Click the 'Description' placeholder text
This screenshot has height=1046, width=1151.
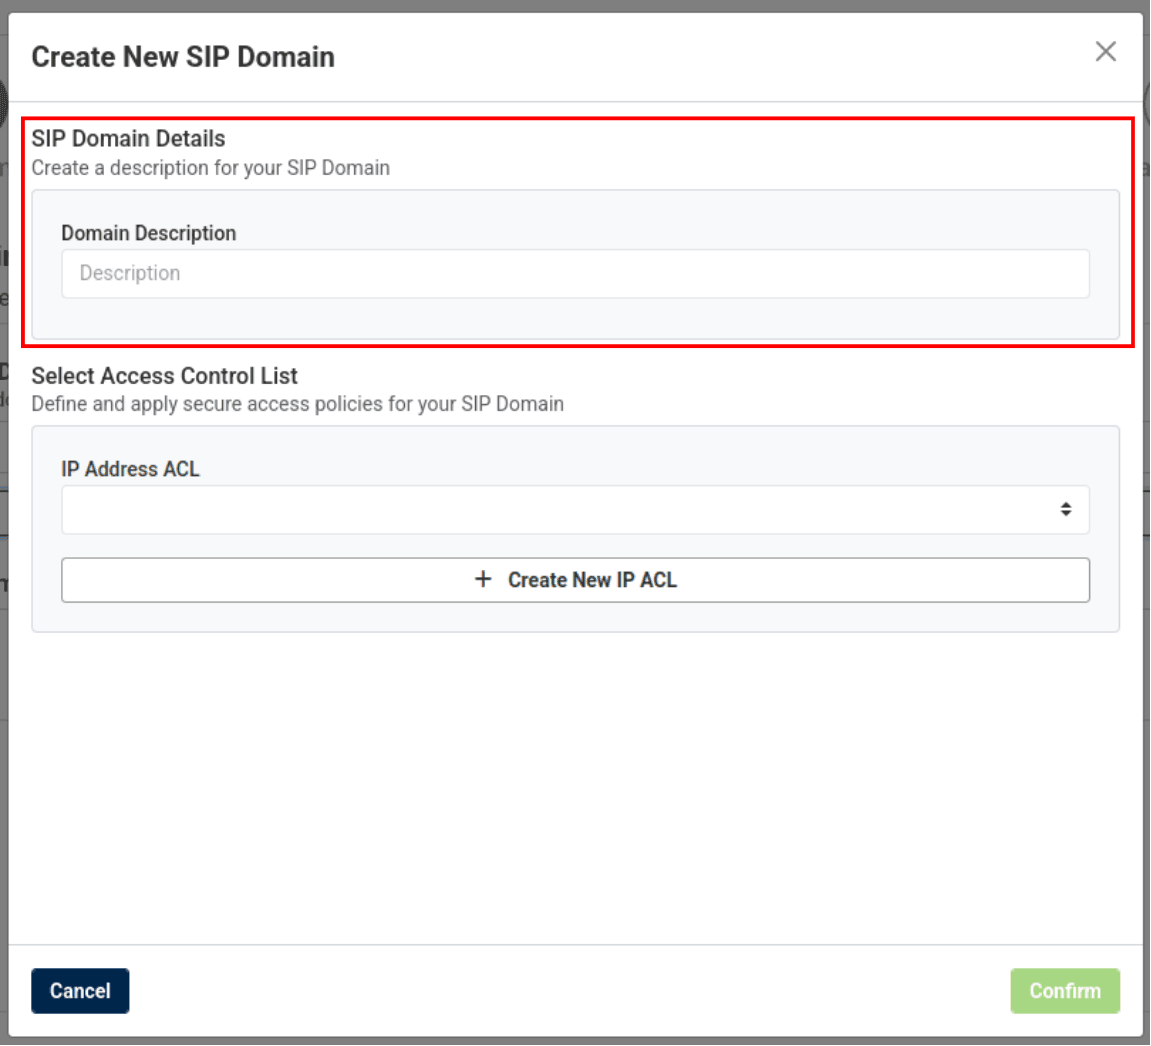click(x=130, y=274)
